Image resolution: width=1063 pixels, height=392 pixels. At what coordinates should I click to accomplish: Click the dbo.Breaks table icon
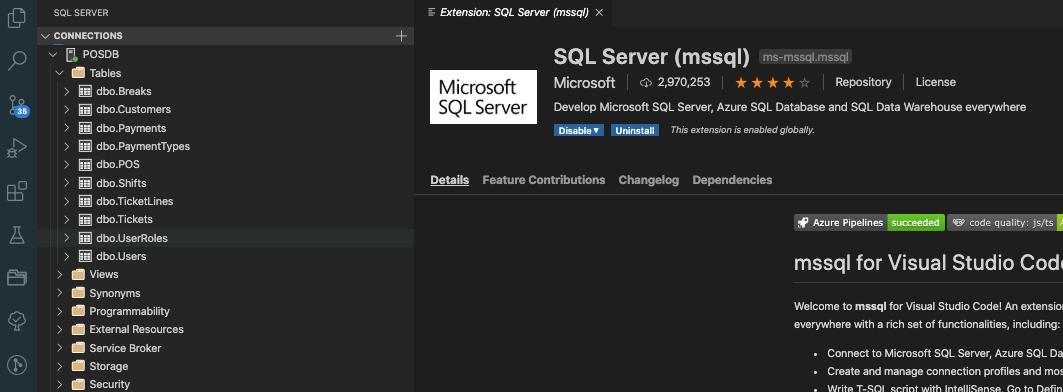point(85,91)
